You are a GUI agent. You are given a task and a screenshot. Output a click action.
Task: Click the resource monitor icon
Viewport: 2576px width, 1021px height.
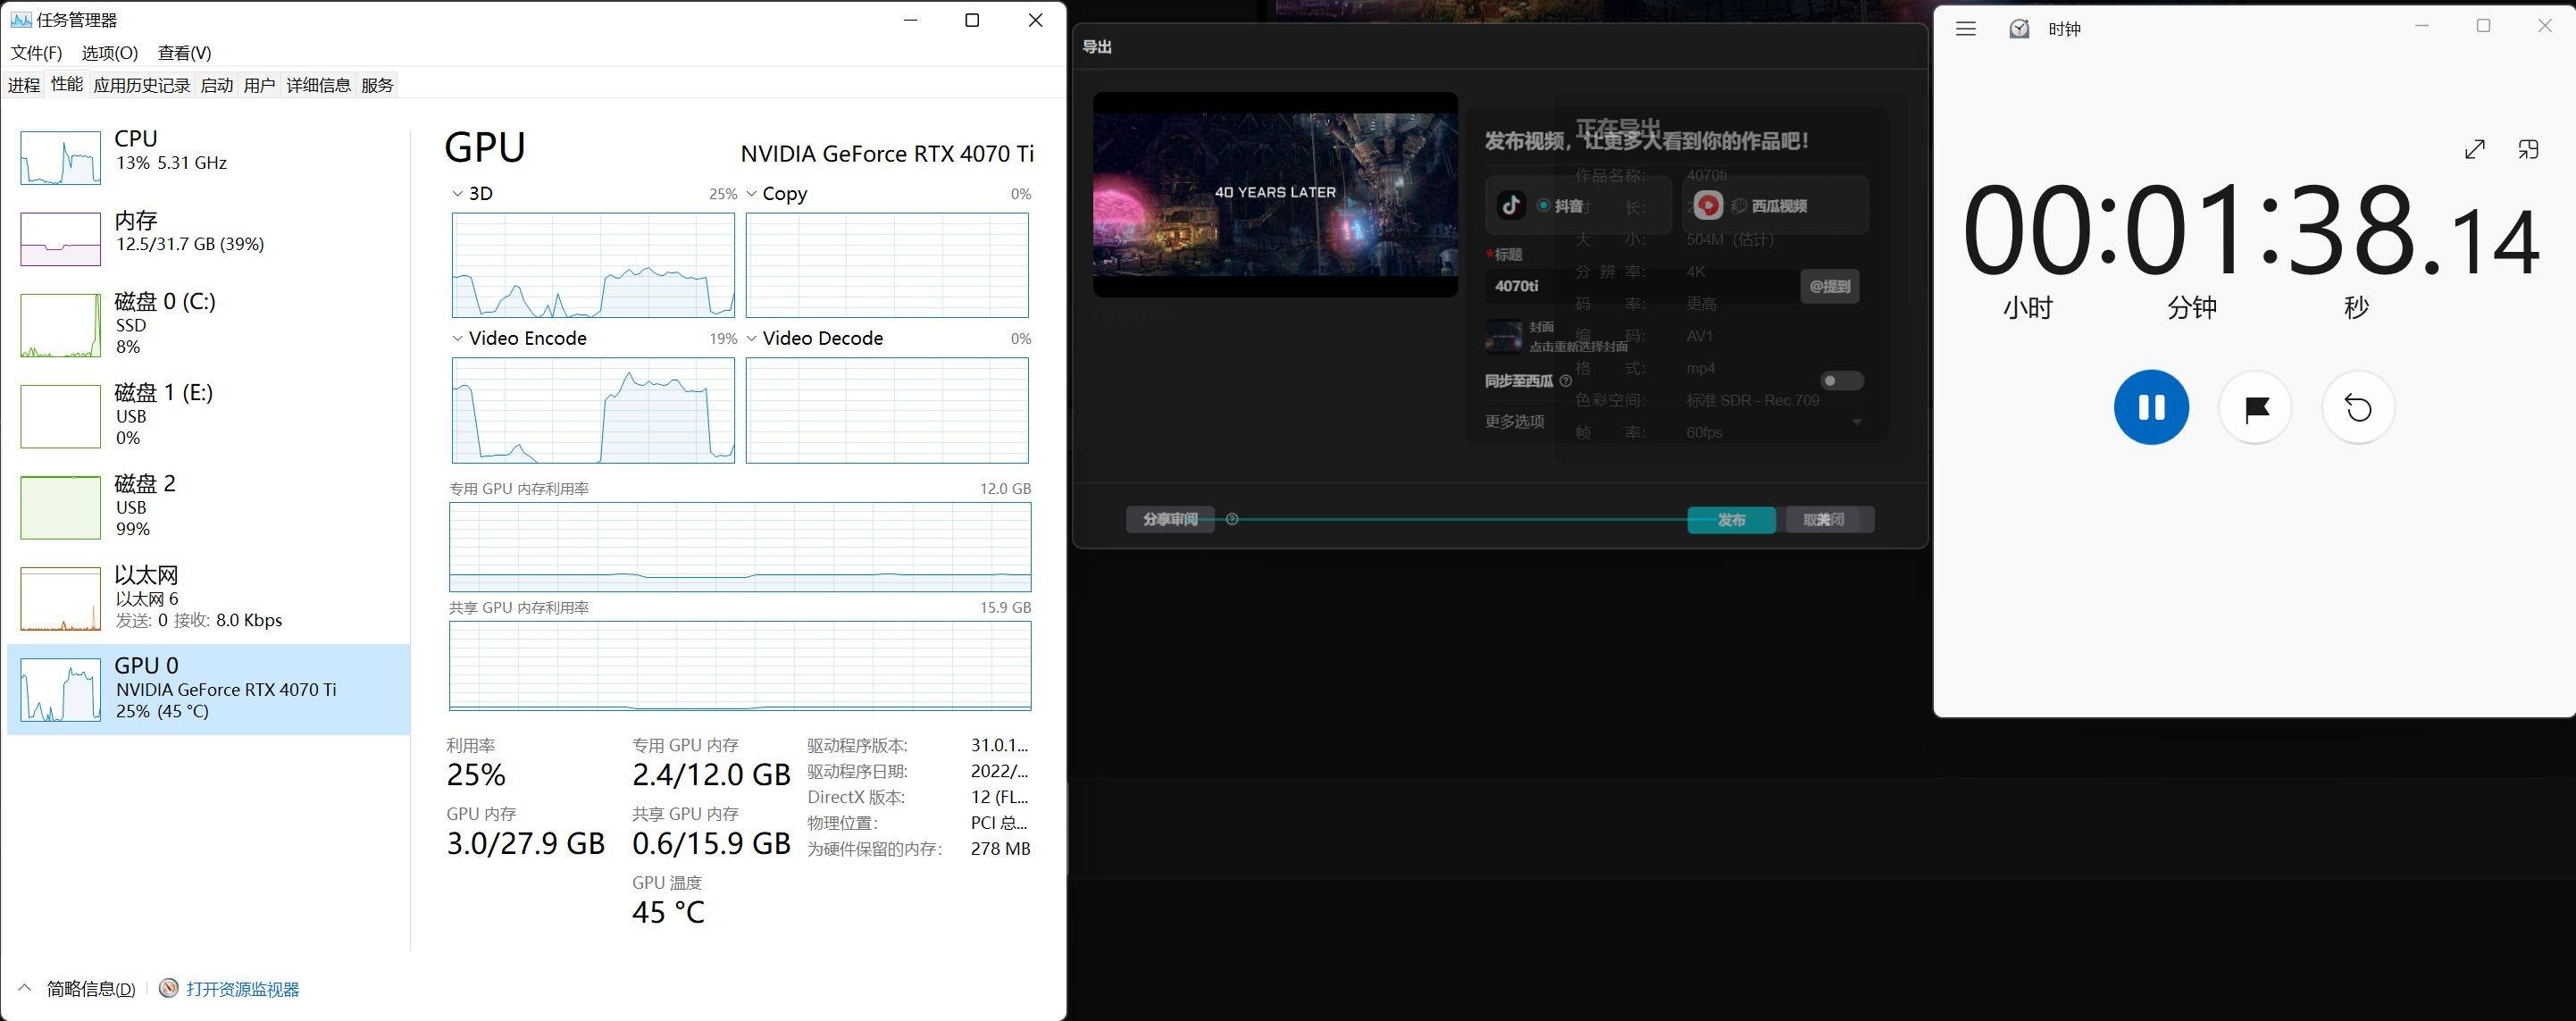coord(169,989)
